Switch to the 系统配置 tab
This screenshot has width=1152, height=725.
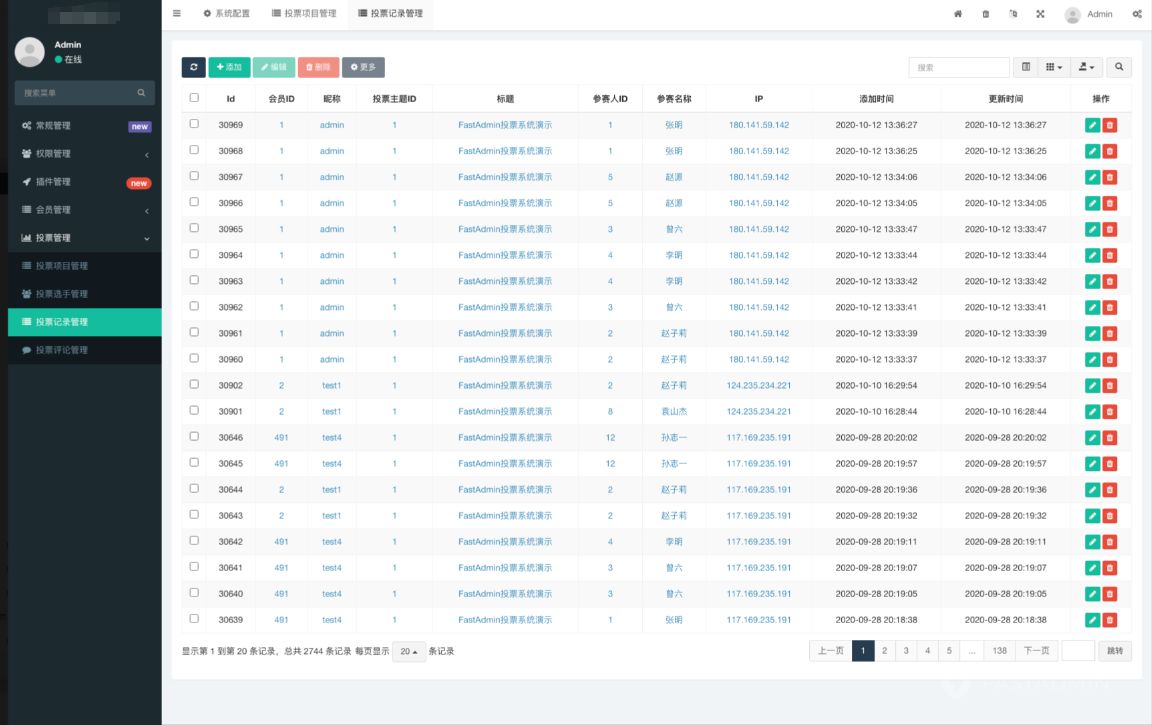click(226, 13)
